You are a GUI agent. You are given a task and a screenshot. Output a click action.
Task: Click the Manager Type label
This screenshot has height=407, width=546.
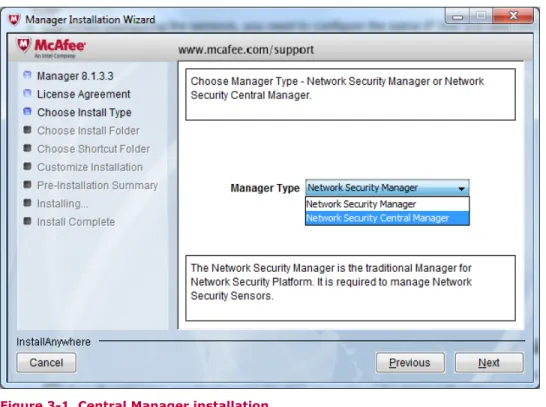pos(265,188)
